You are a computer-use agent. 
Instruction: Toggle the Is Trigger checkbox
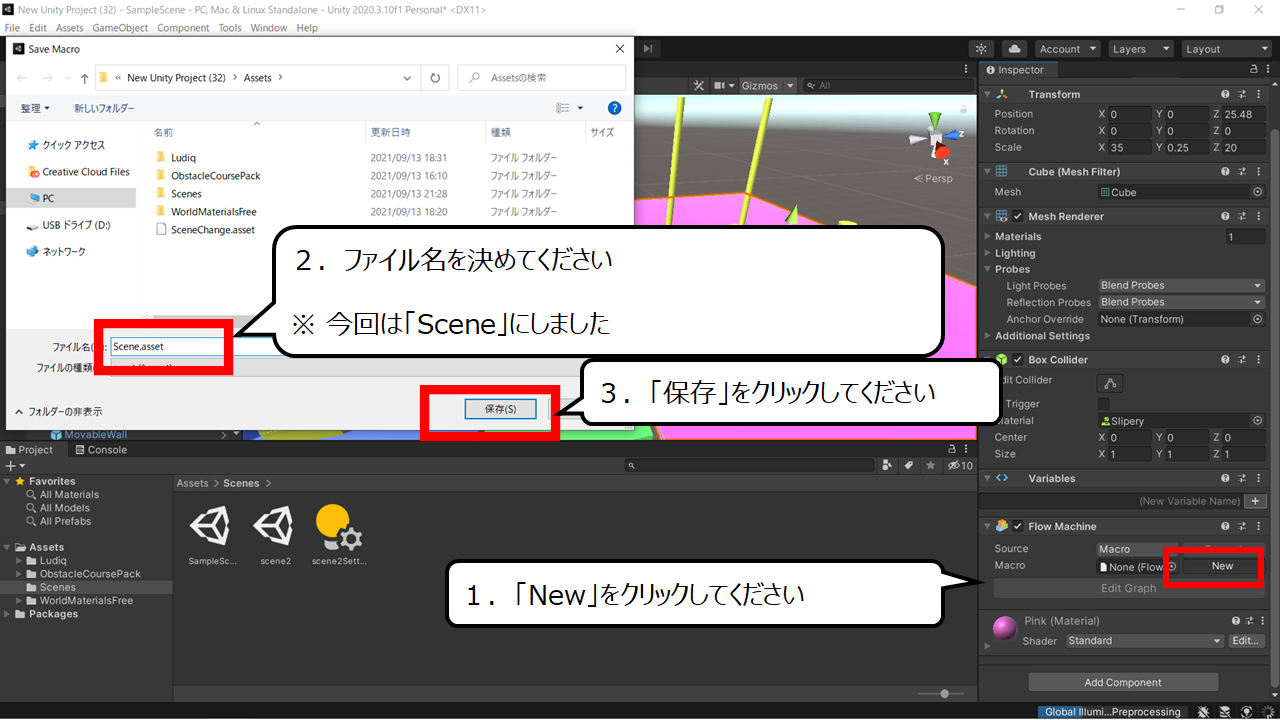[1103, 404]
